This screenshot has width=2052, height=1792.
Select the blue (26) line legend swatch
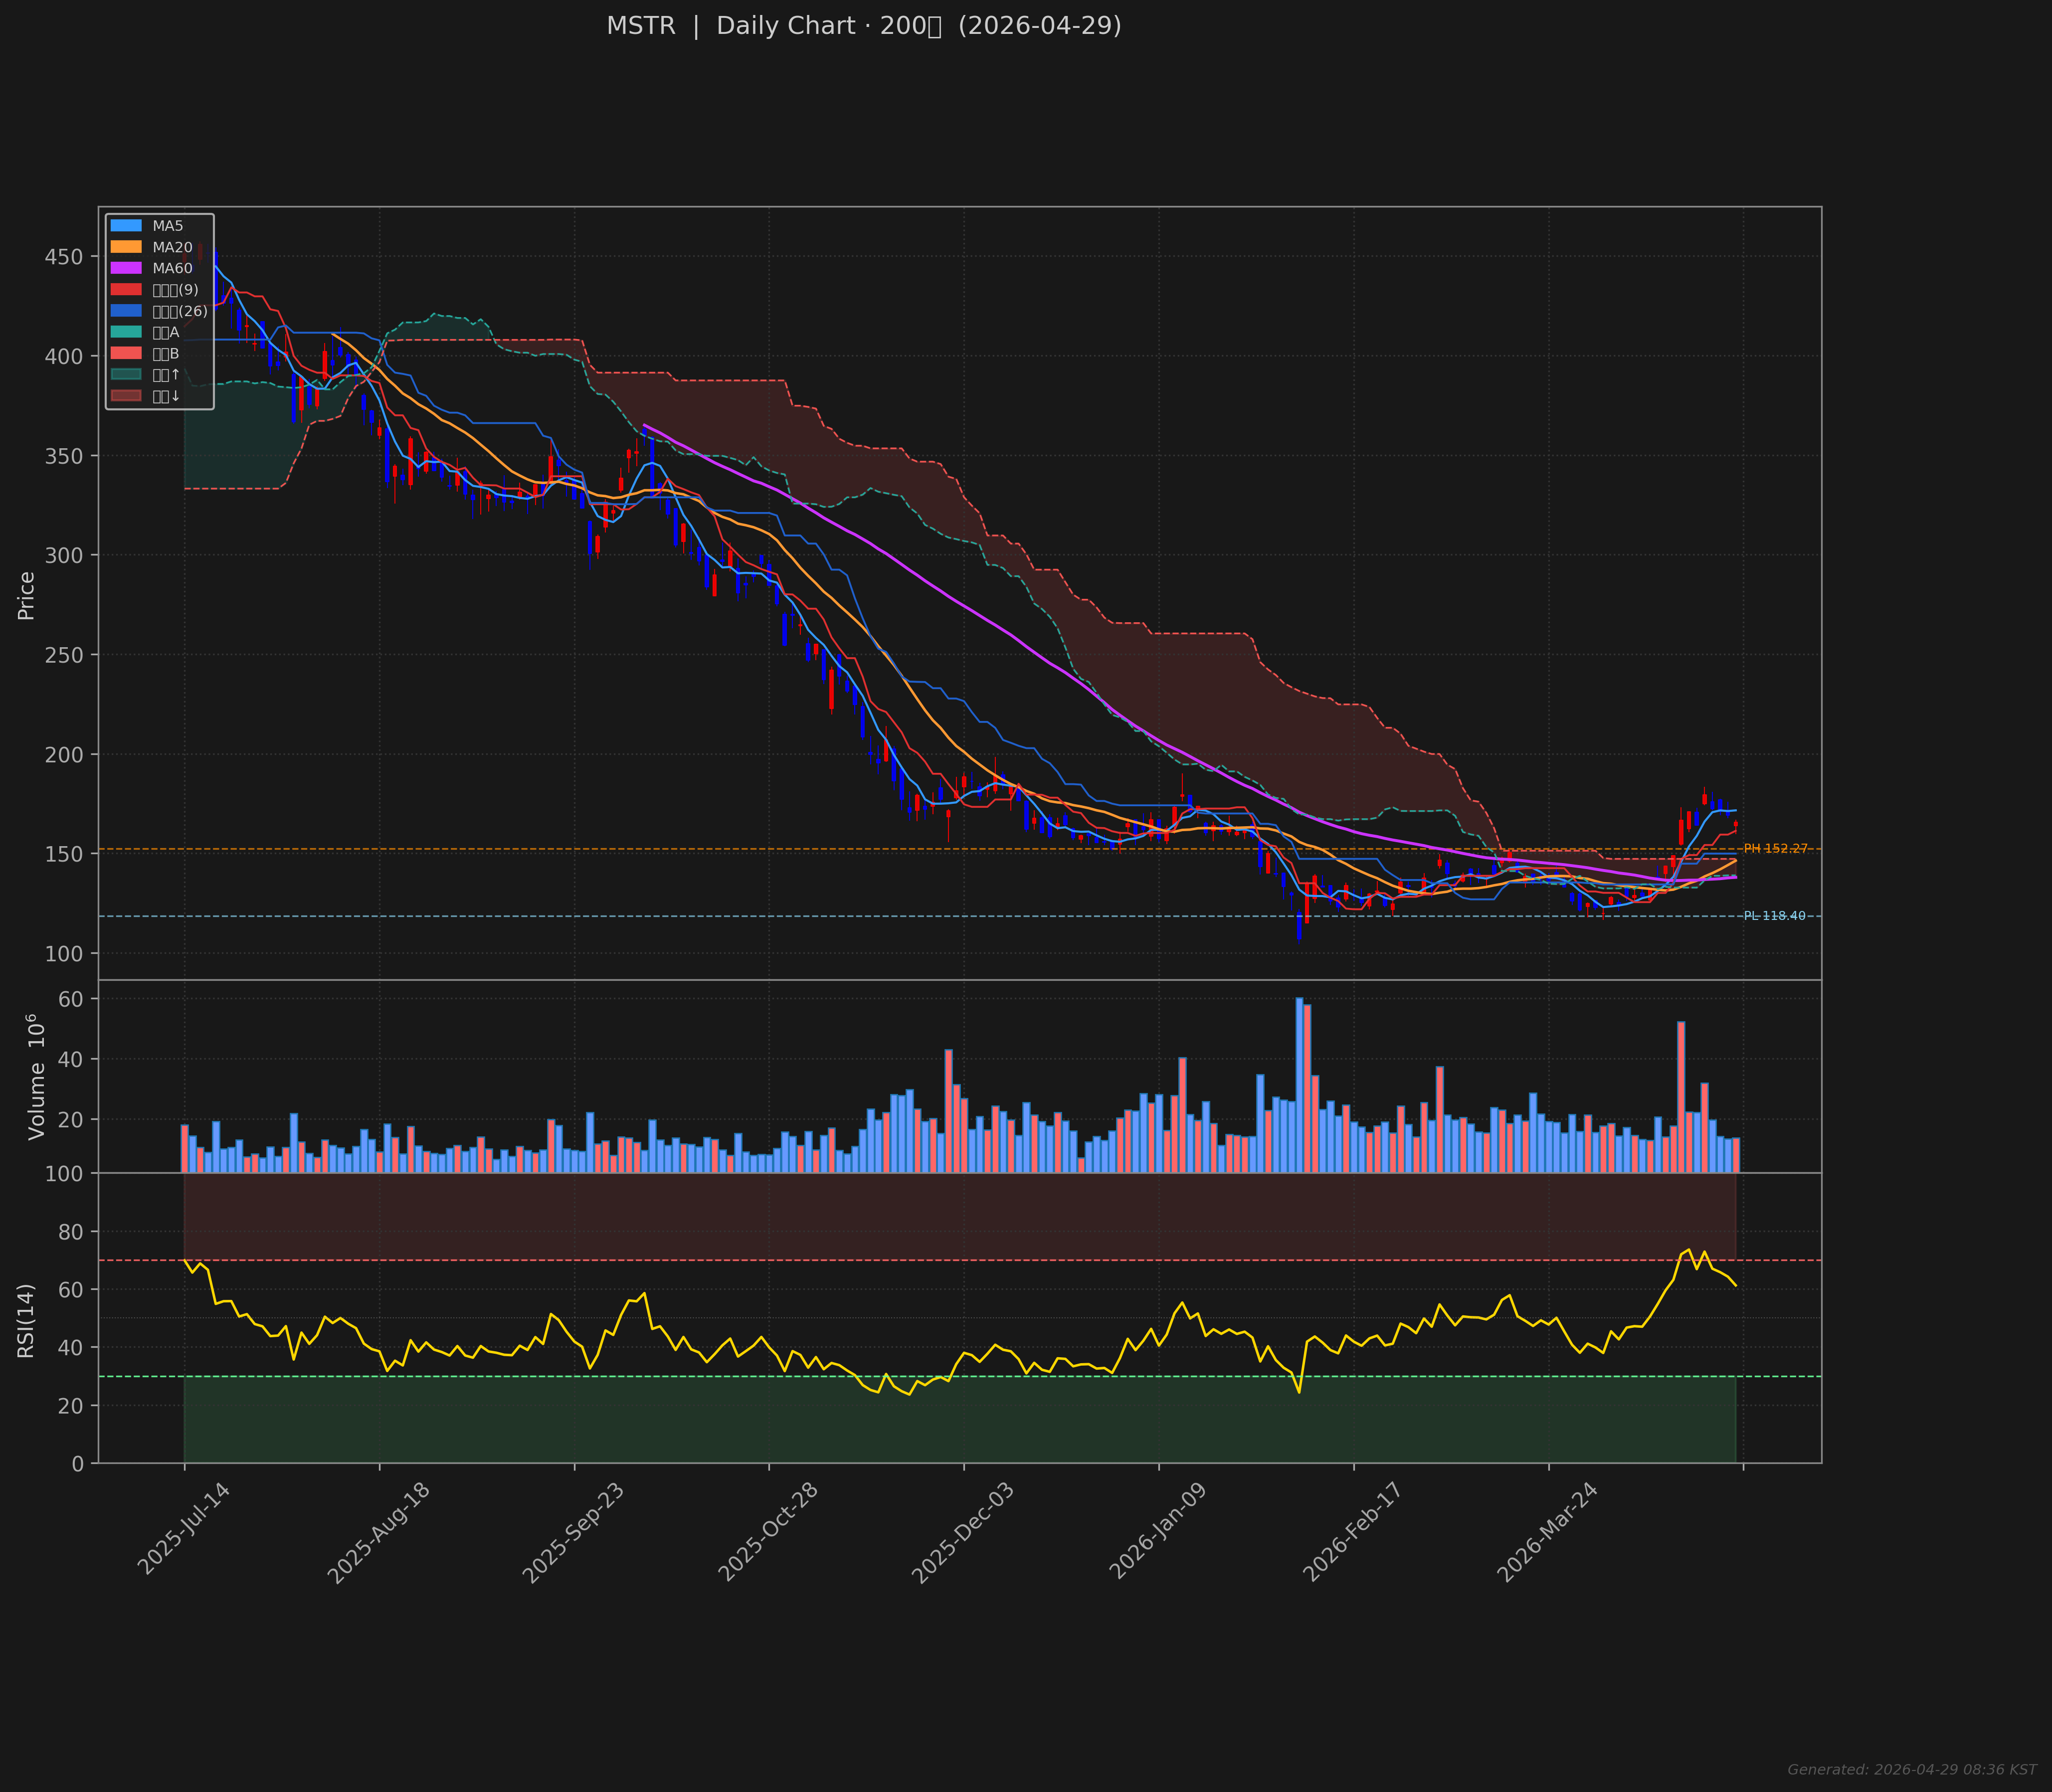click(126, 311)
